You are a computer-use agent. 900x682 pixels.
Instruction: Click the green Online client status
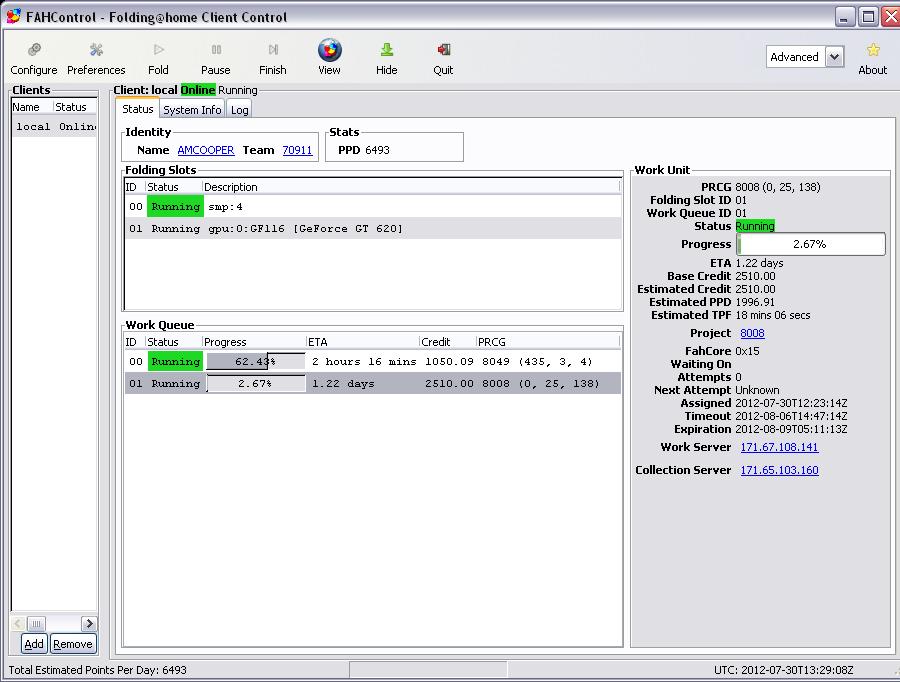pyautogui.click(x=198, y=90)
